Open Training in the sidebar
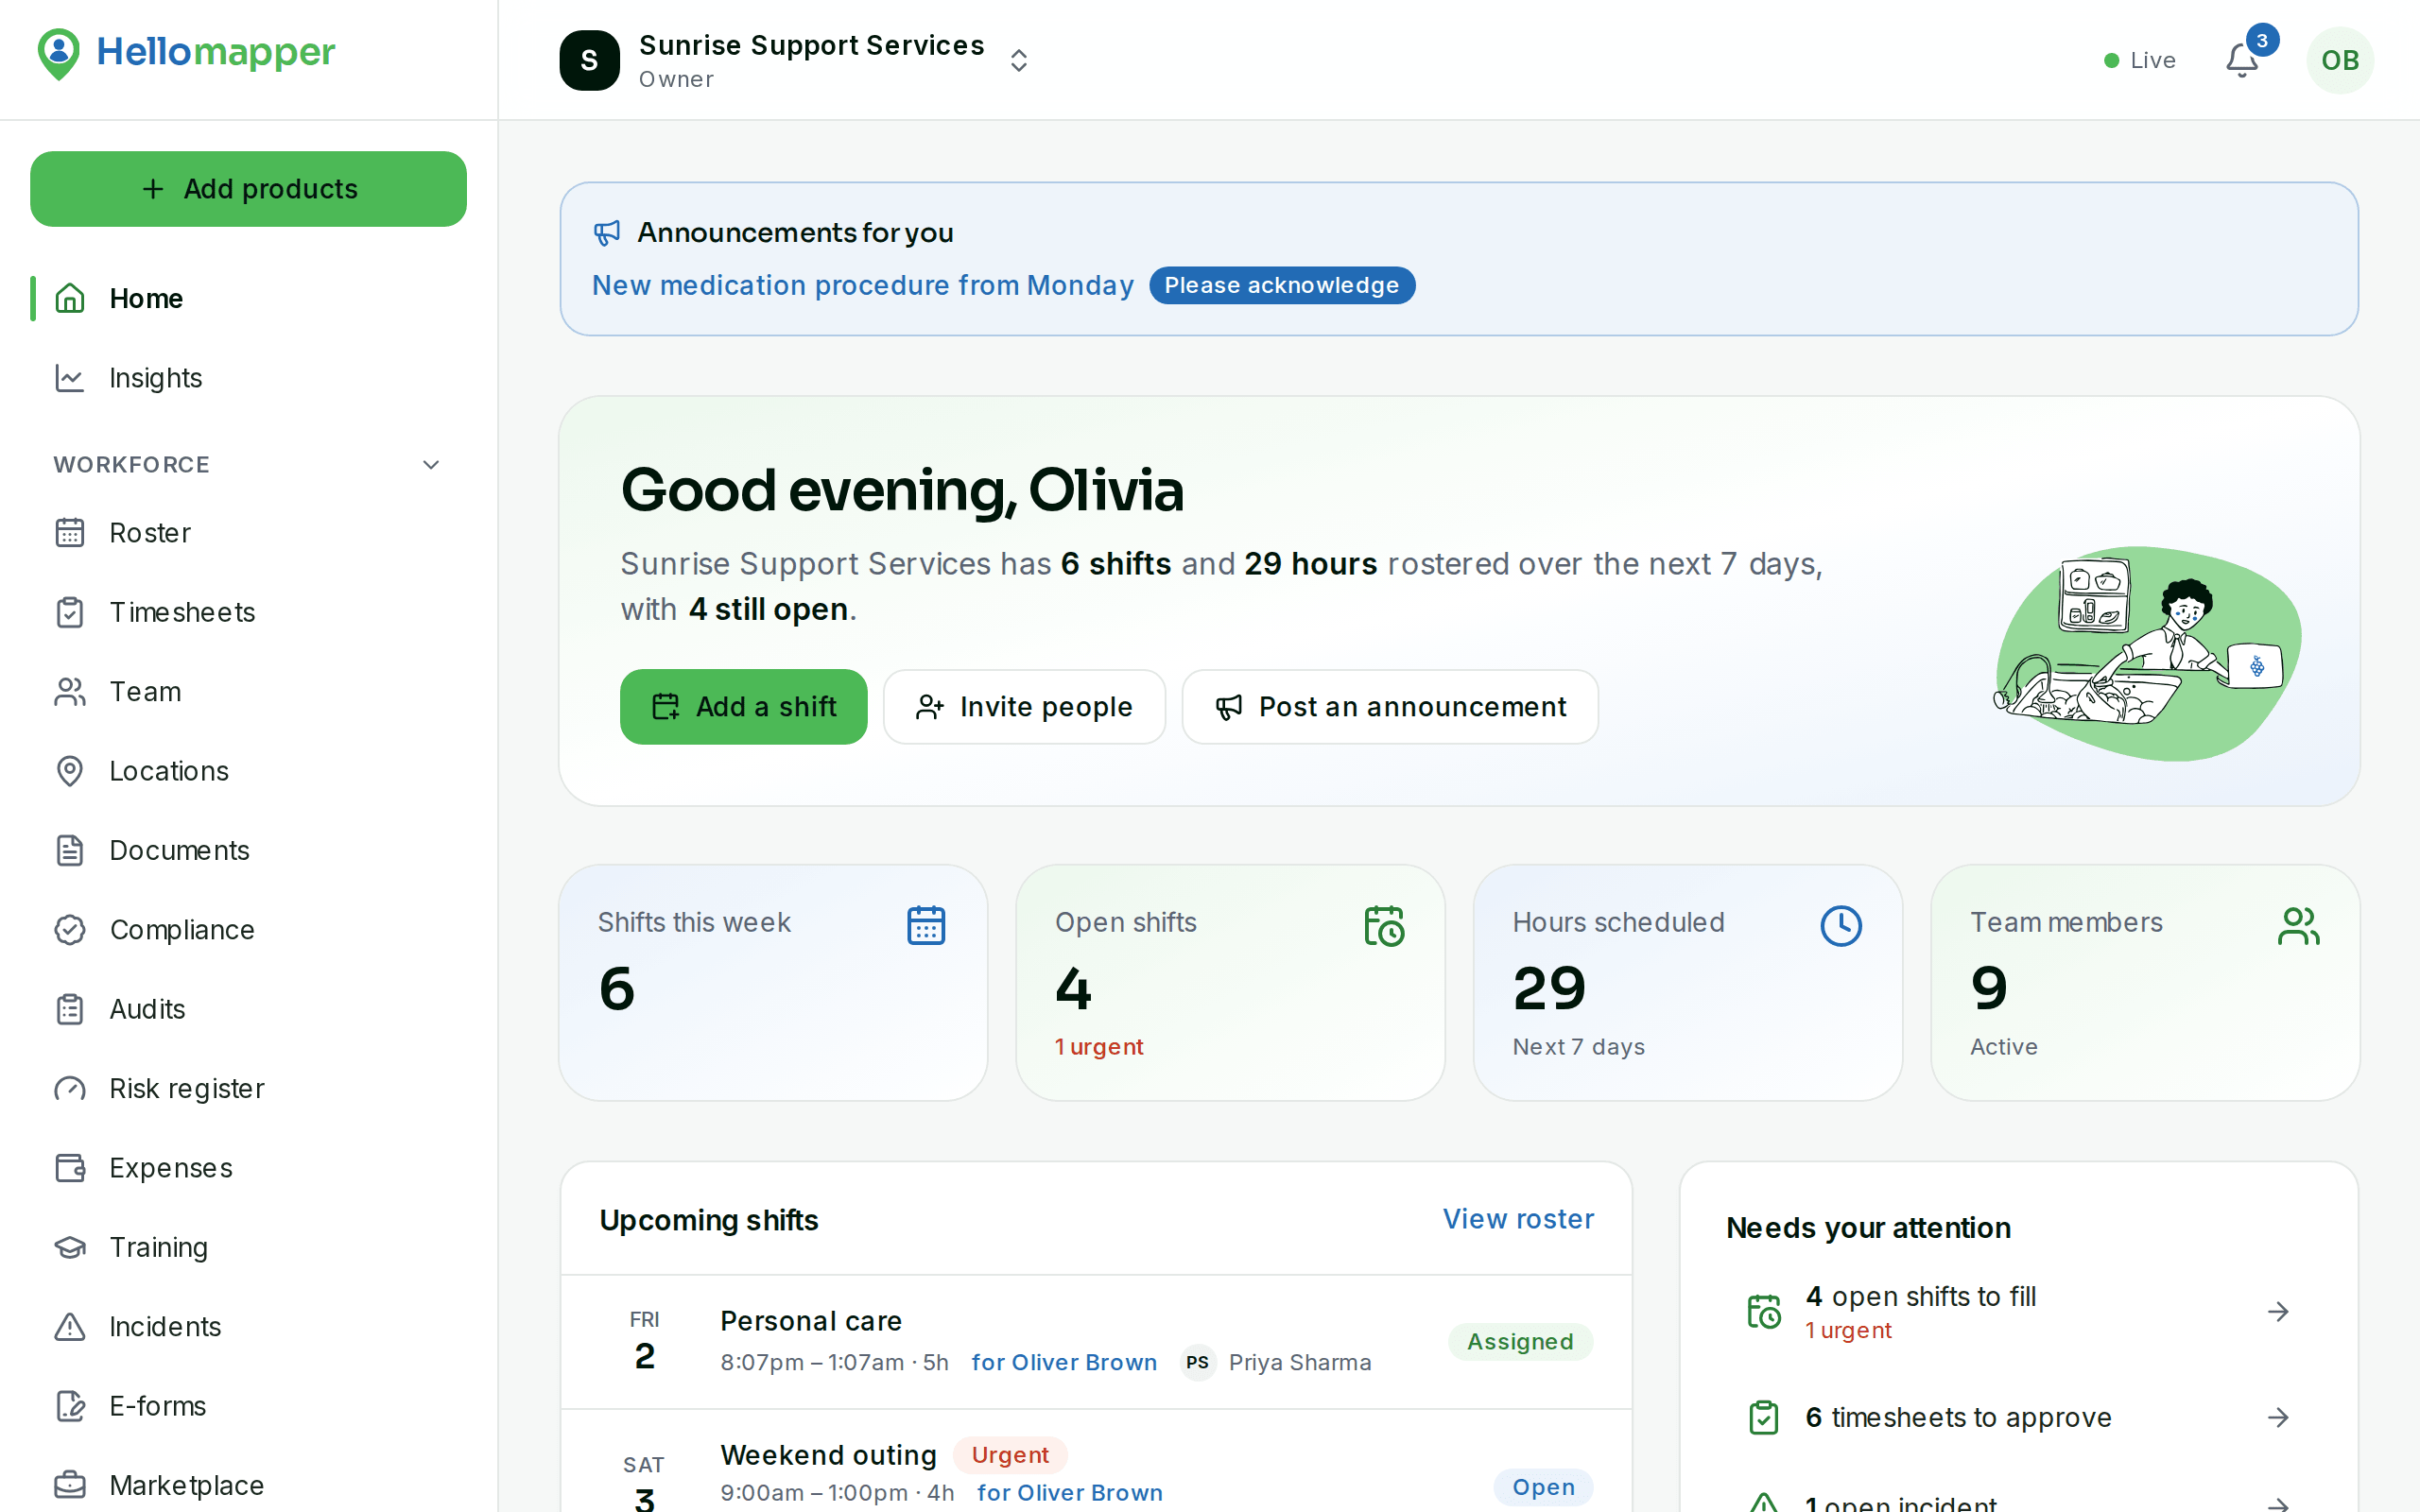Image resolution: width=2420 pixels, height=1512 pixels. (x=248, y=1247)
